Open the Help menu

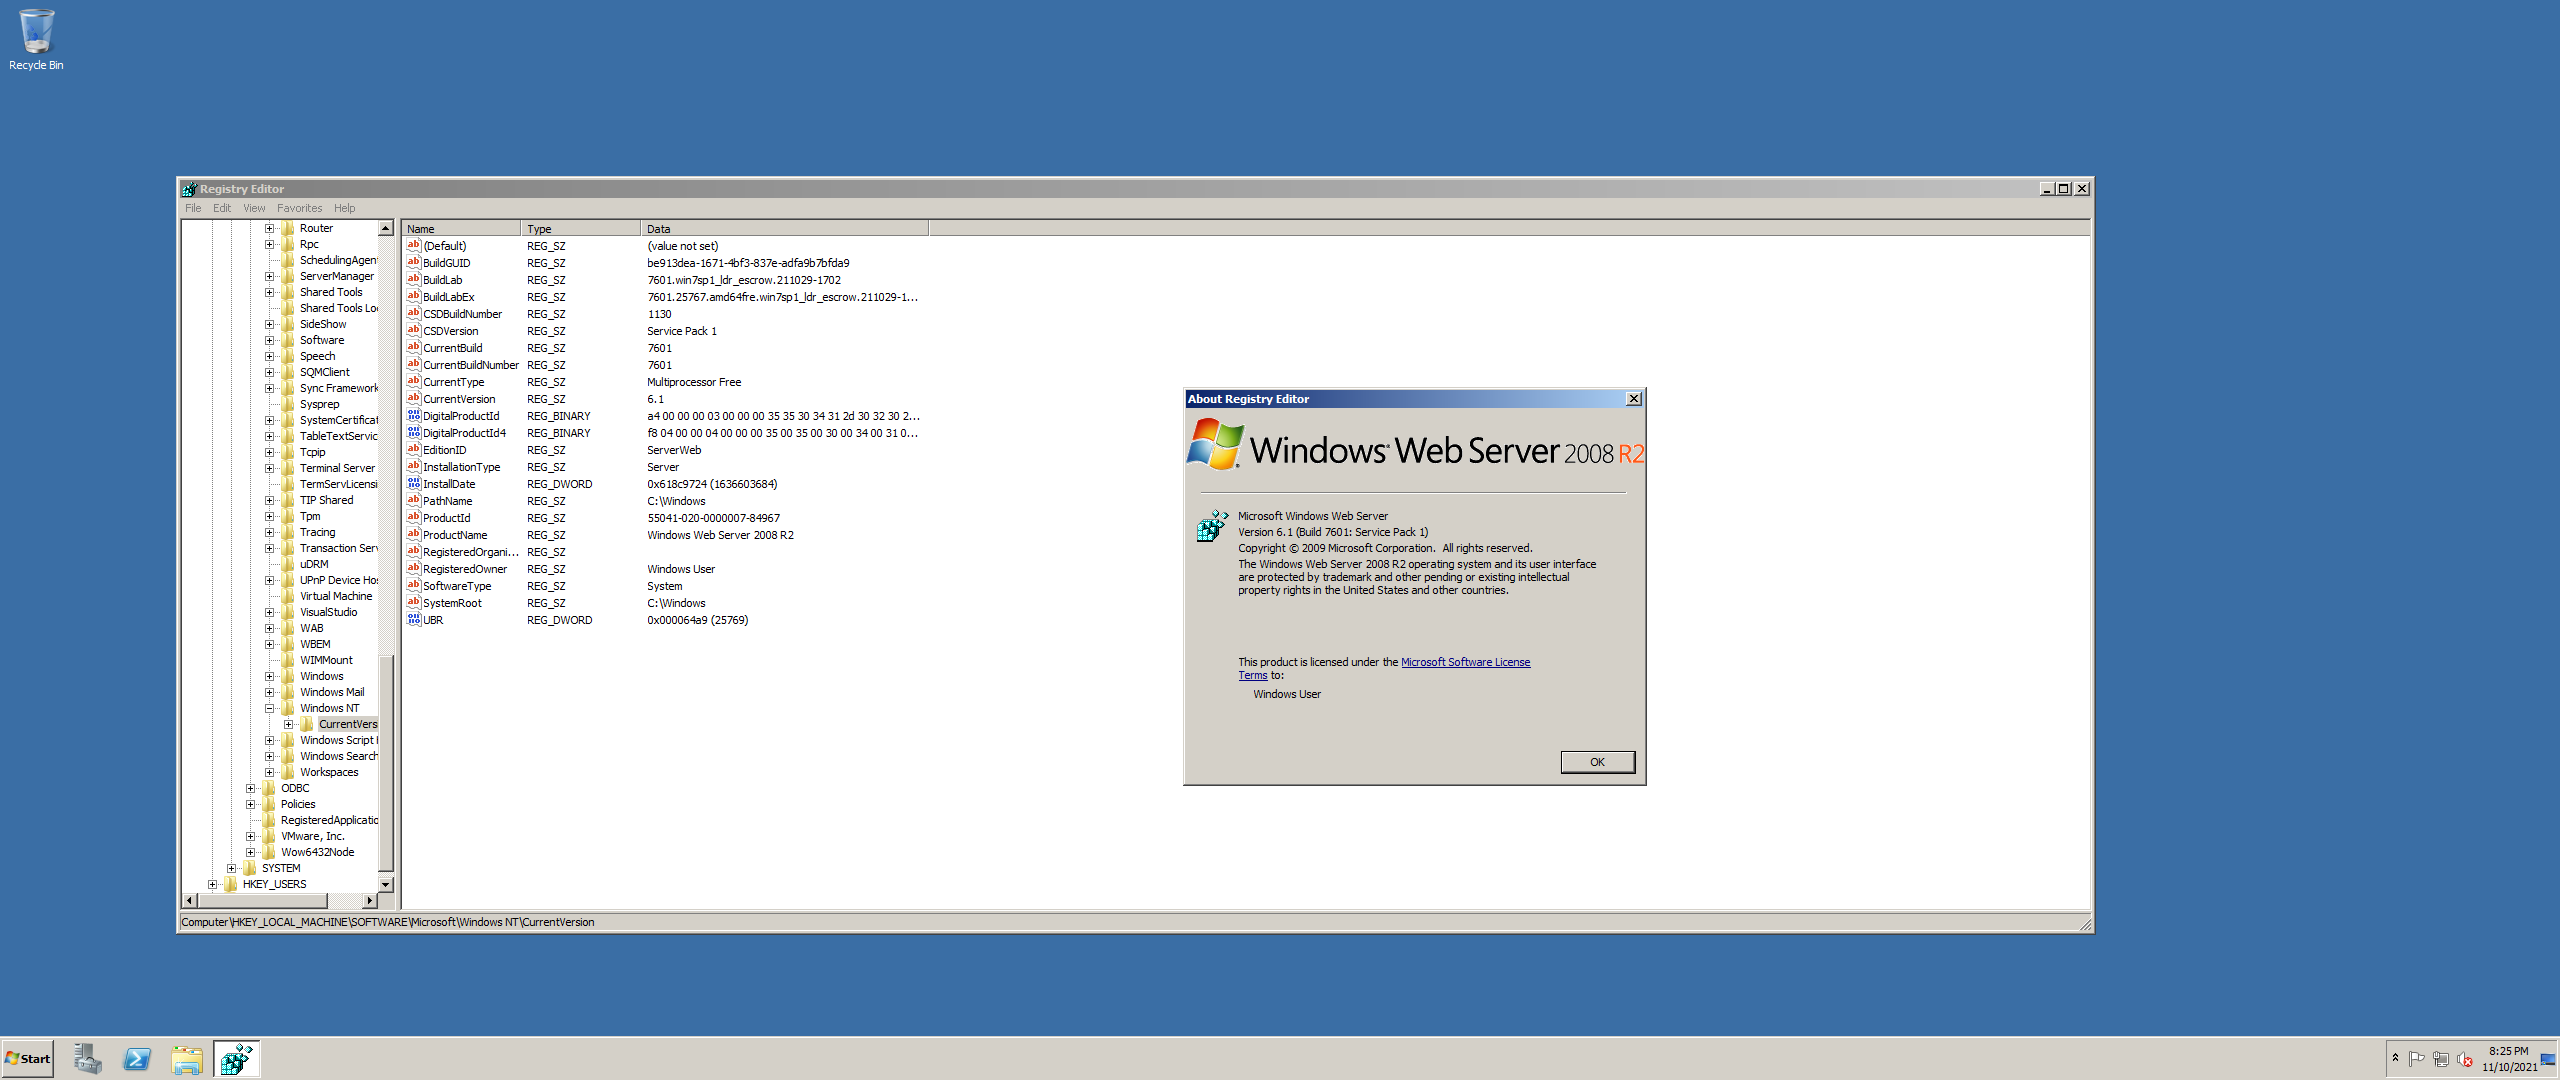pos(345,208)
